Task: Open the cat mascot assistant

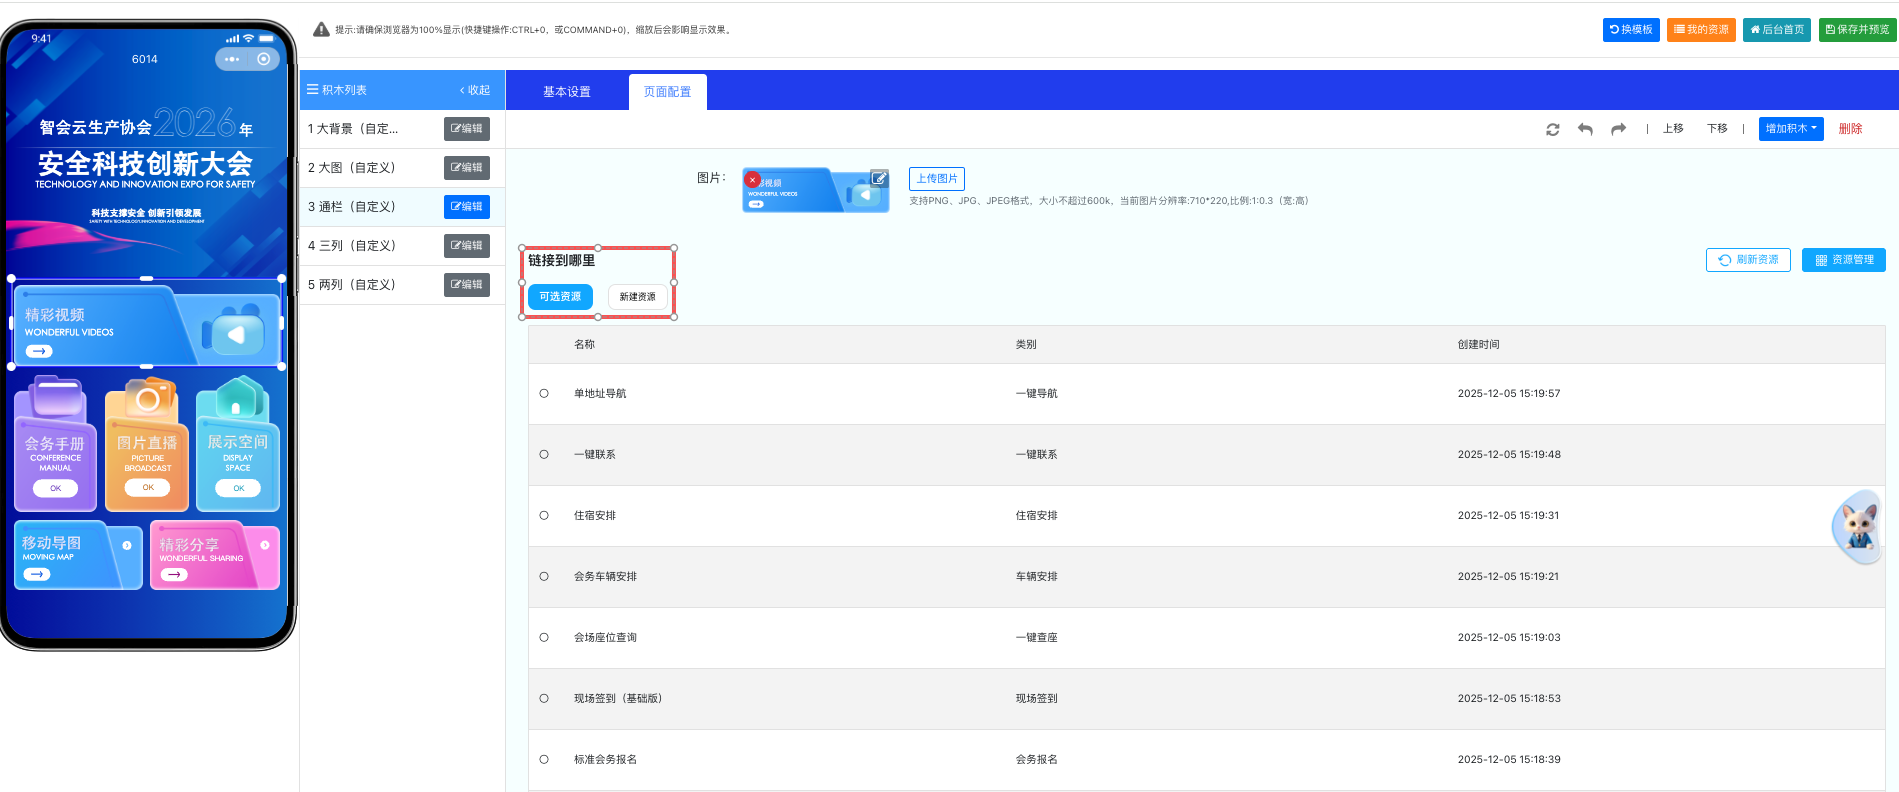Action: pyautogui.click(x=1858, y=525)
